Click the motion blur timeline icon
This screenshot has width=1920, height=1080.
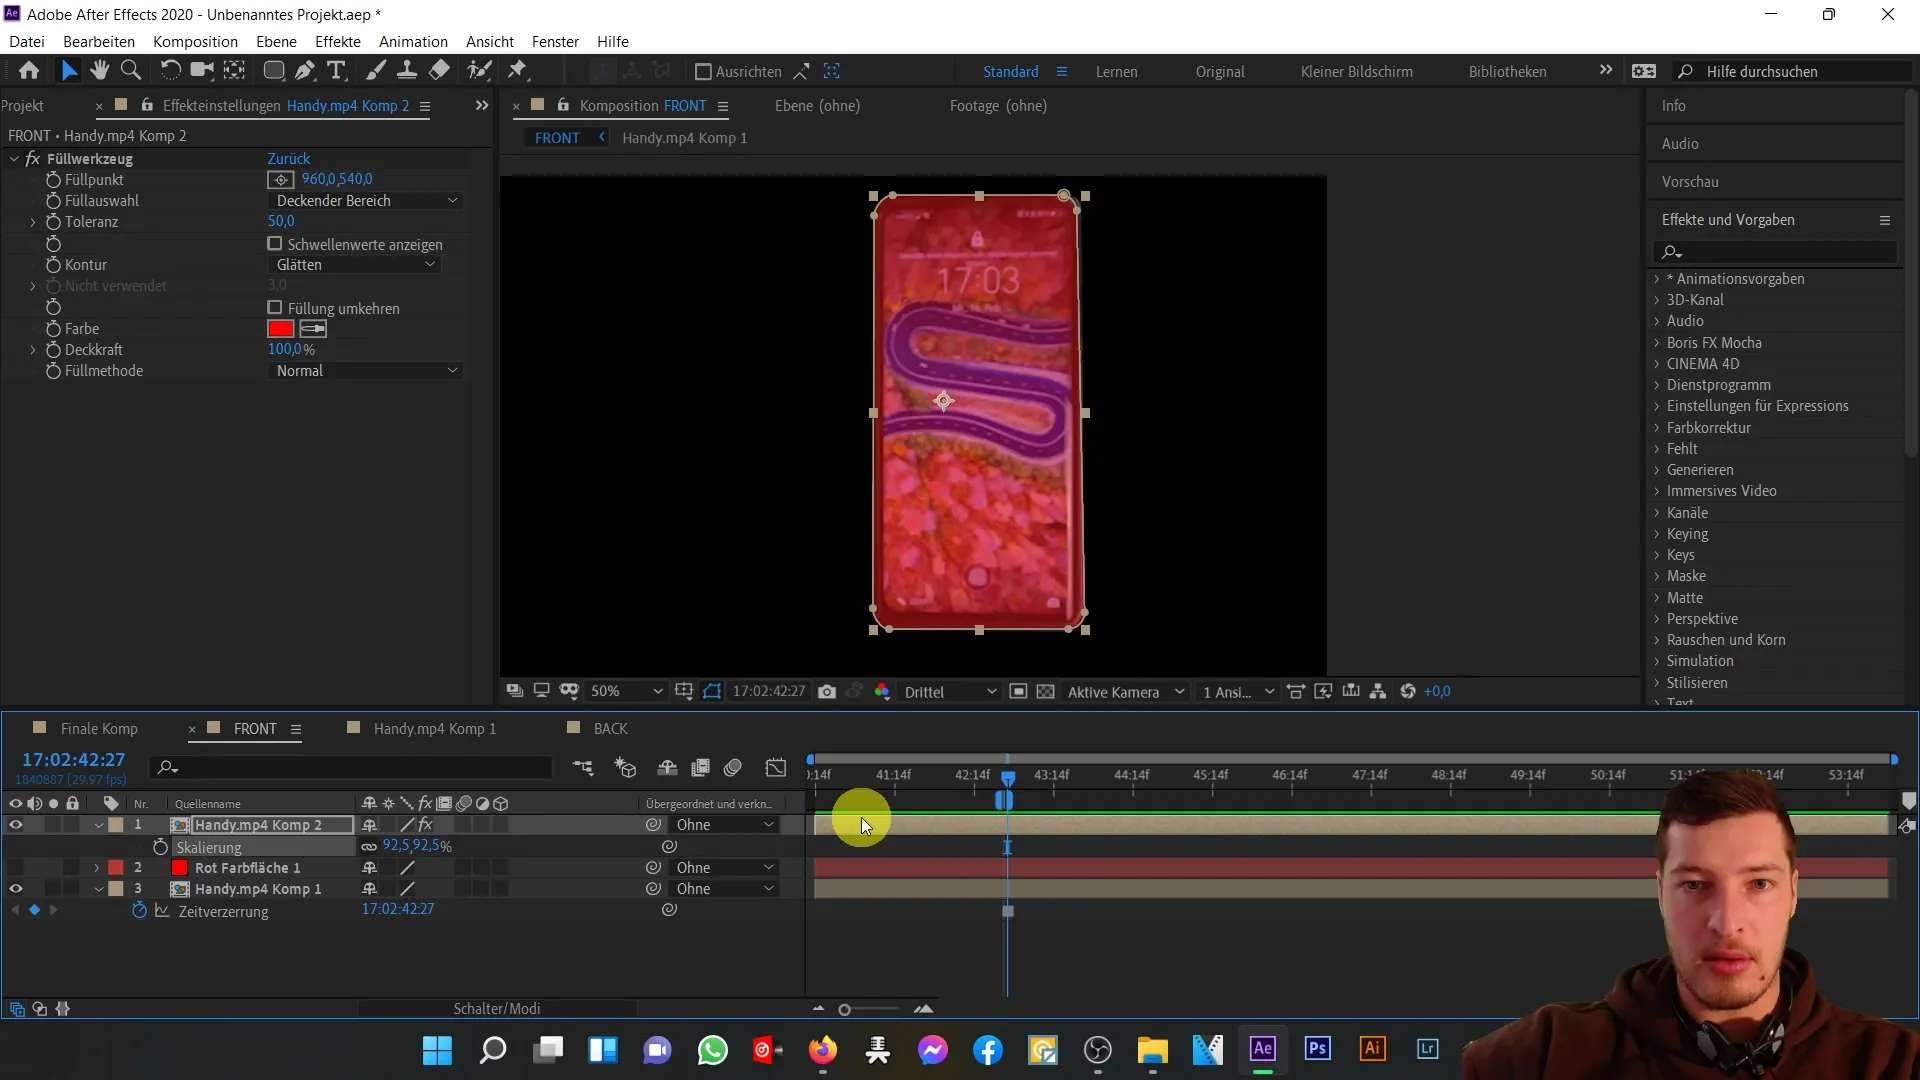coord(733,768)
